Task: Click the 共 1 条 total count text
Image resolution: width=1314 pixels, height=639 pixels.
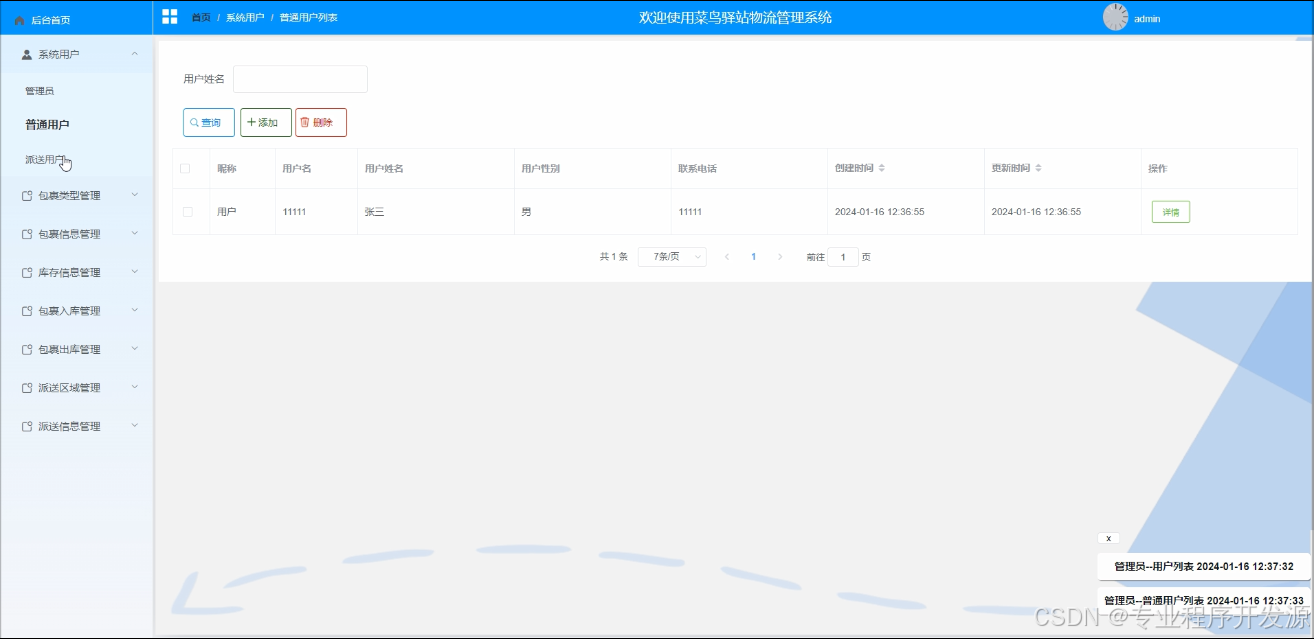Action: (x=614, y=257)
